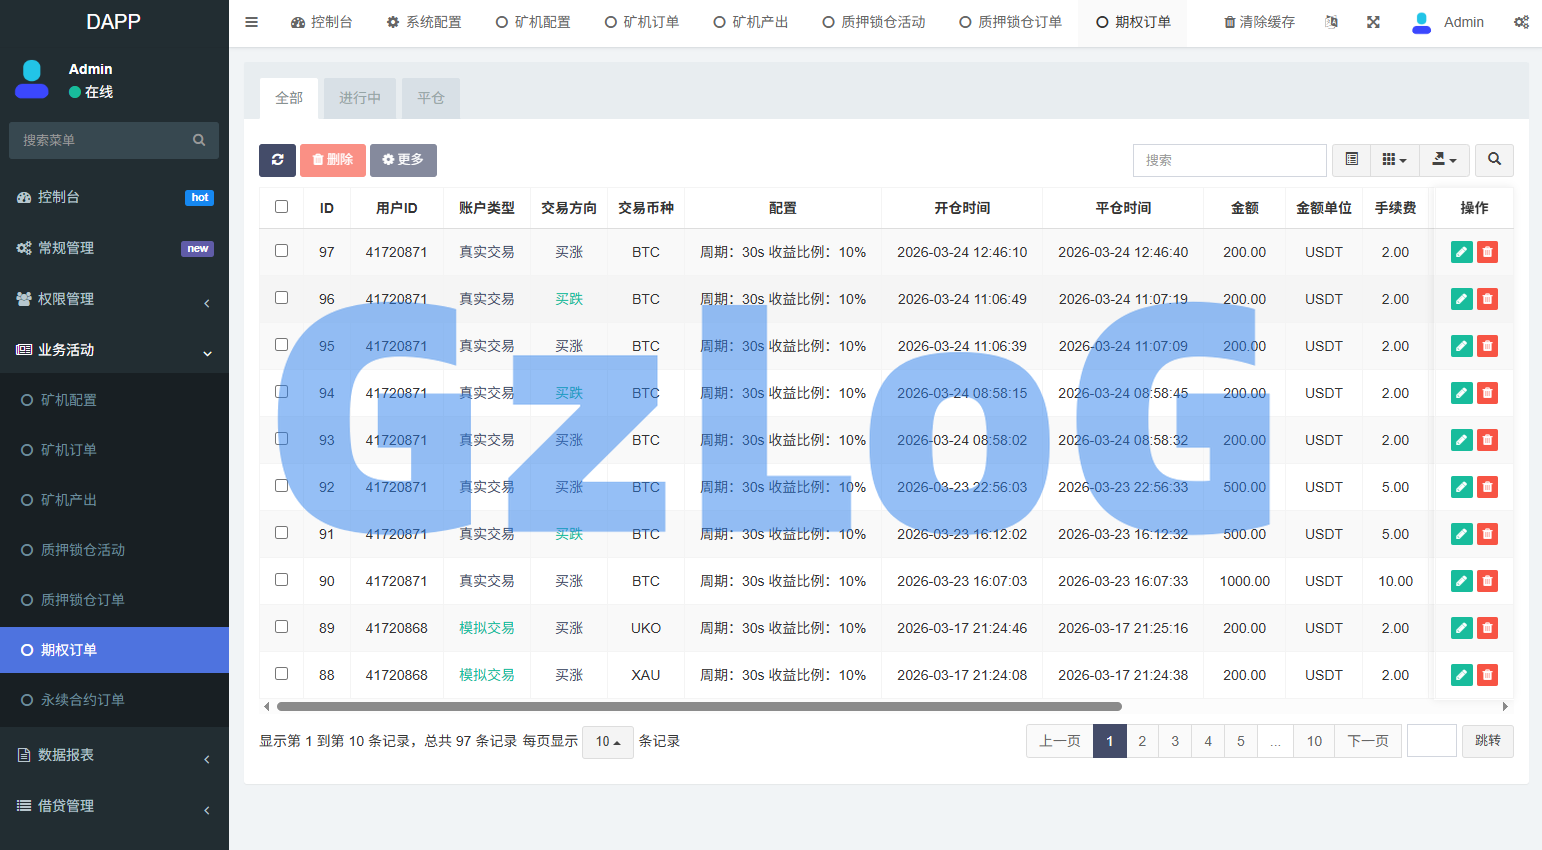Toggle the card view icon near search box
The image size is (1542, 850).
(1351, 160)
